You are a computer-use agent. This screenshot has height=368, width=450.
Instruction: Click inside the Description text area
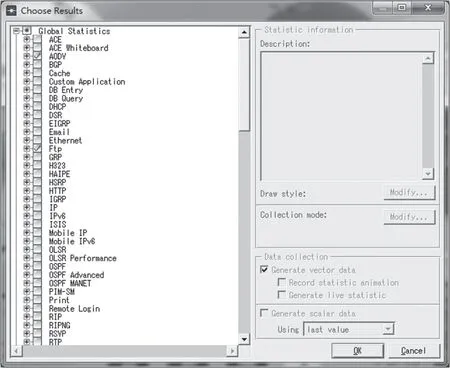click(x=341, y=116)
